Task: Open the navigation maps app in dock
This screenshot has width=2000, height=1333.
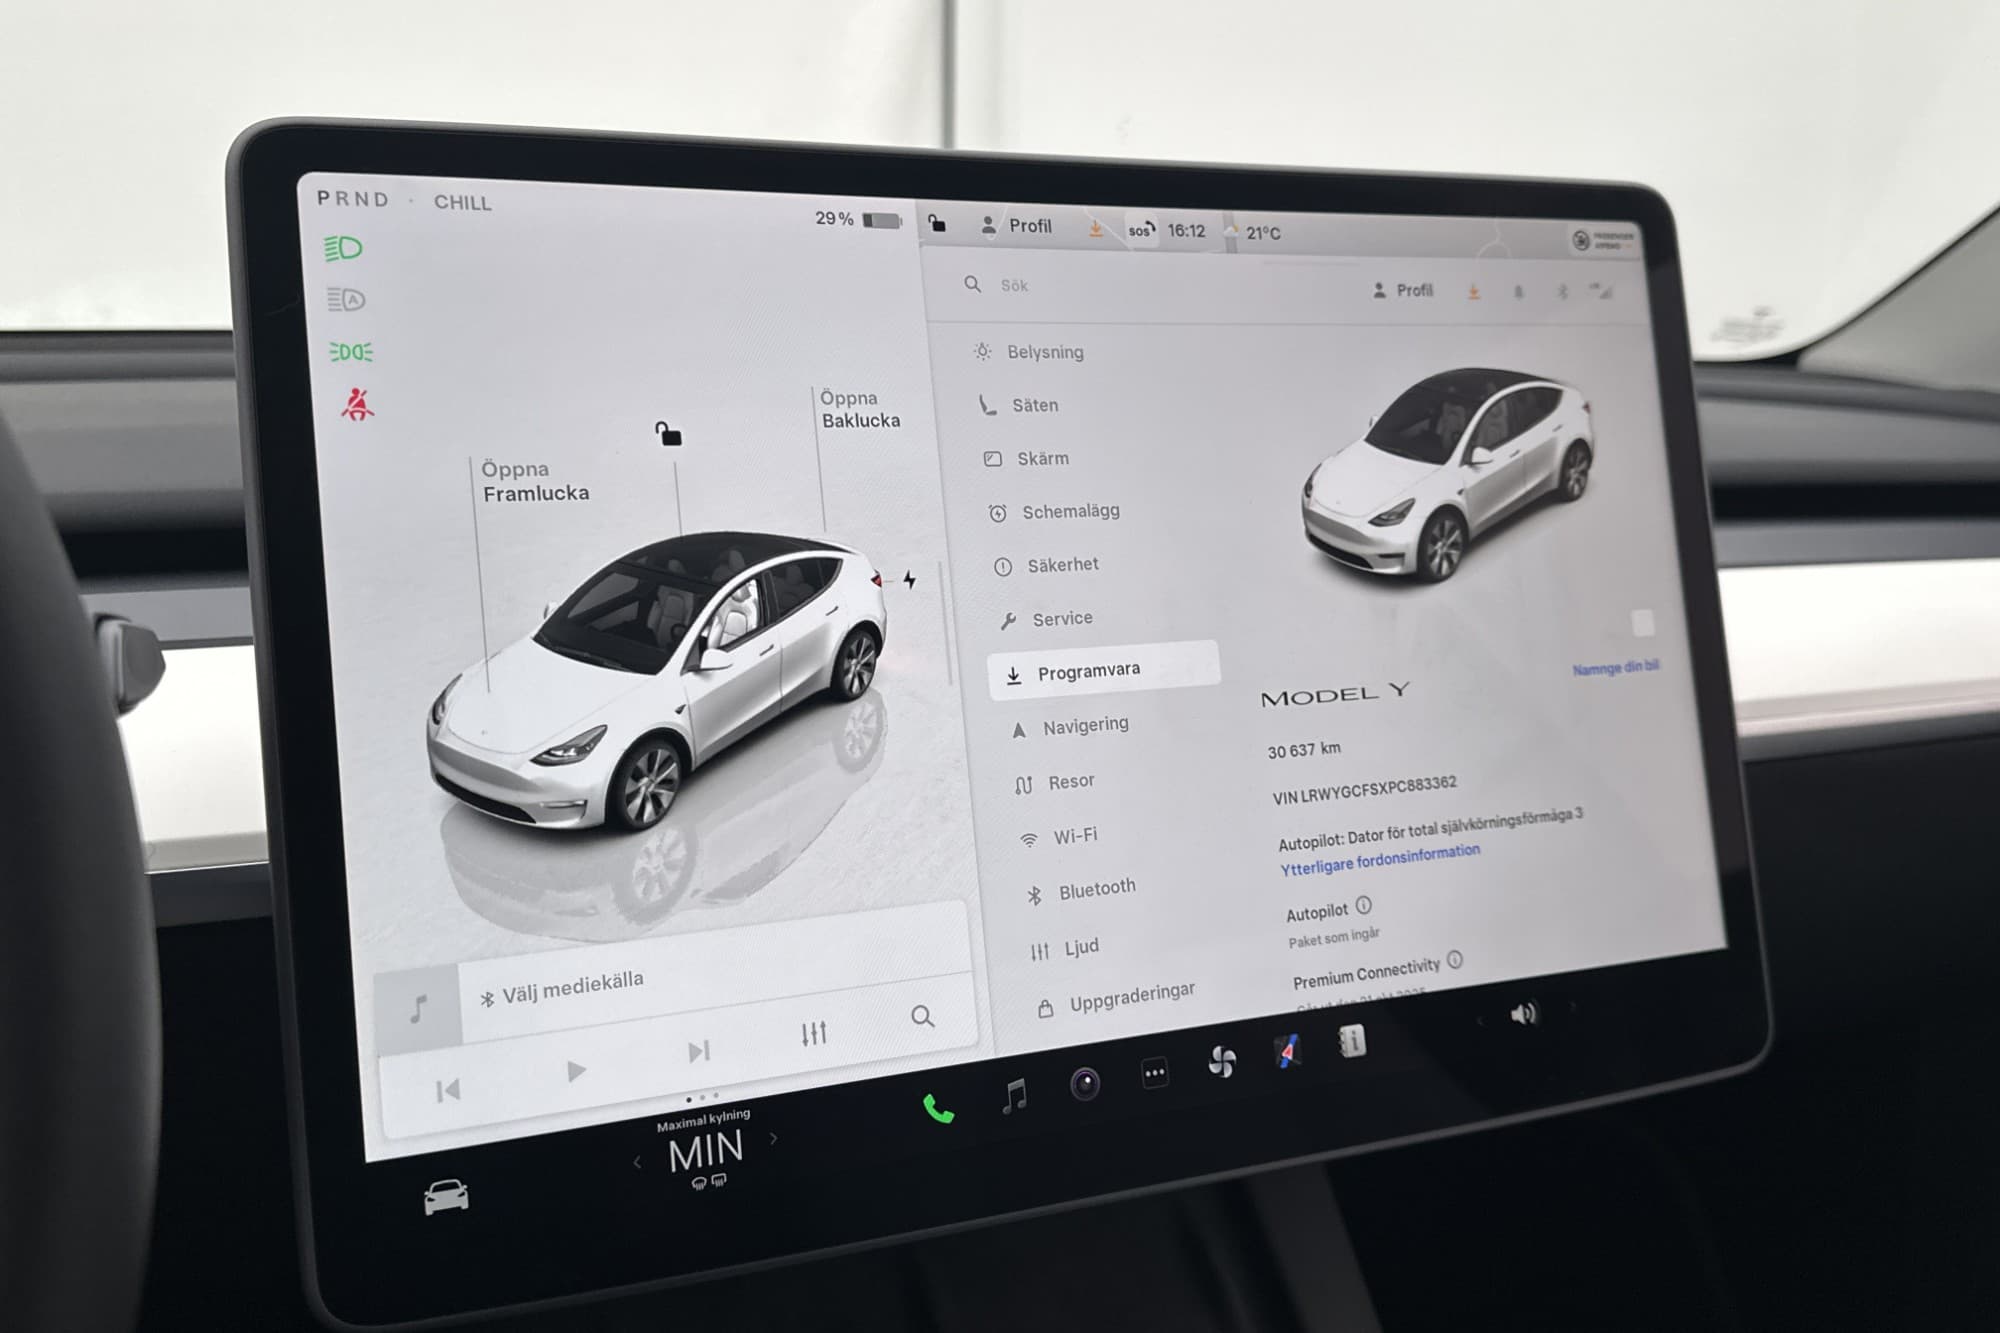Action: [1288, 1051]
